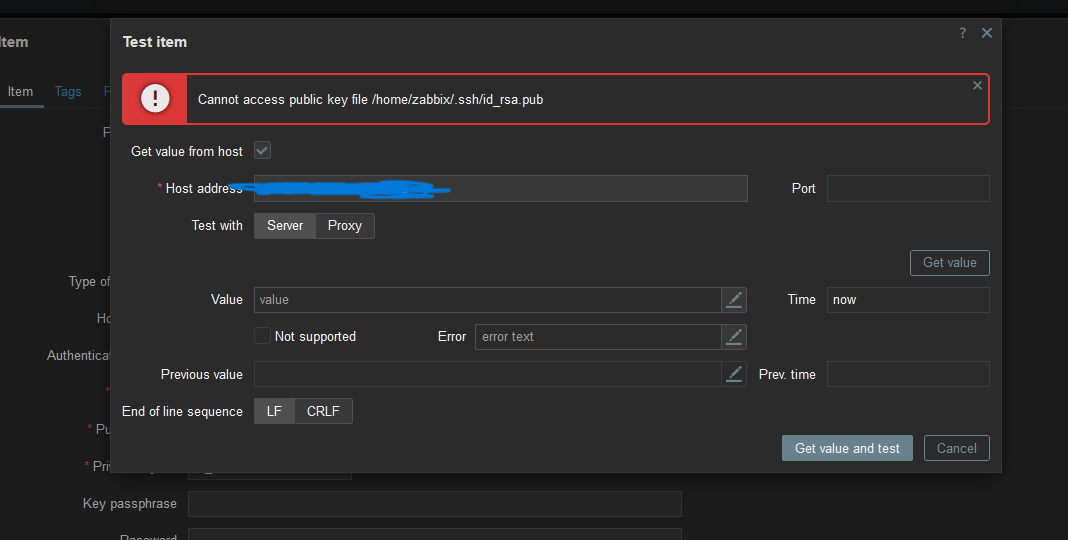Switch to the Item tab in background form
The width and height of the screenshot is (1068, 540).
(x=20, y=92)
